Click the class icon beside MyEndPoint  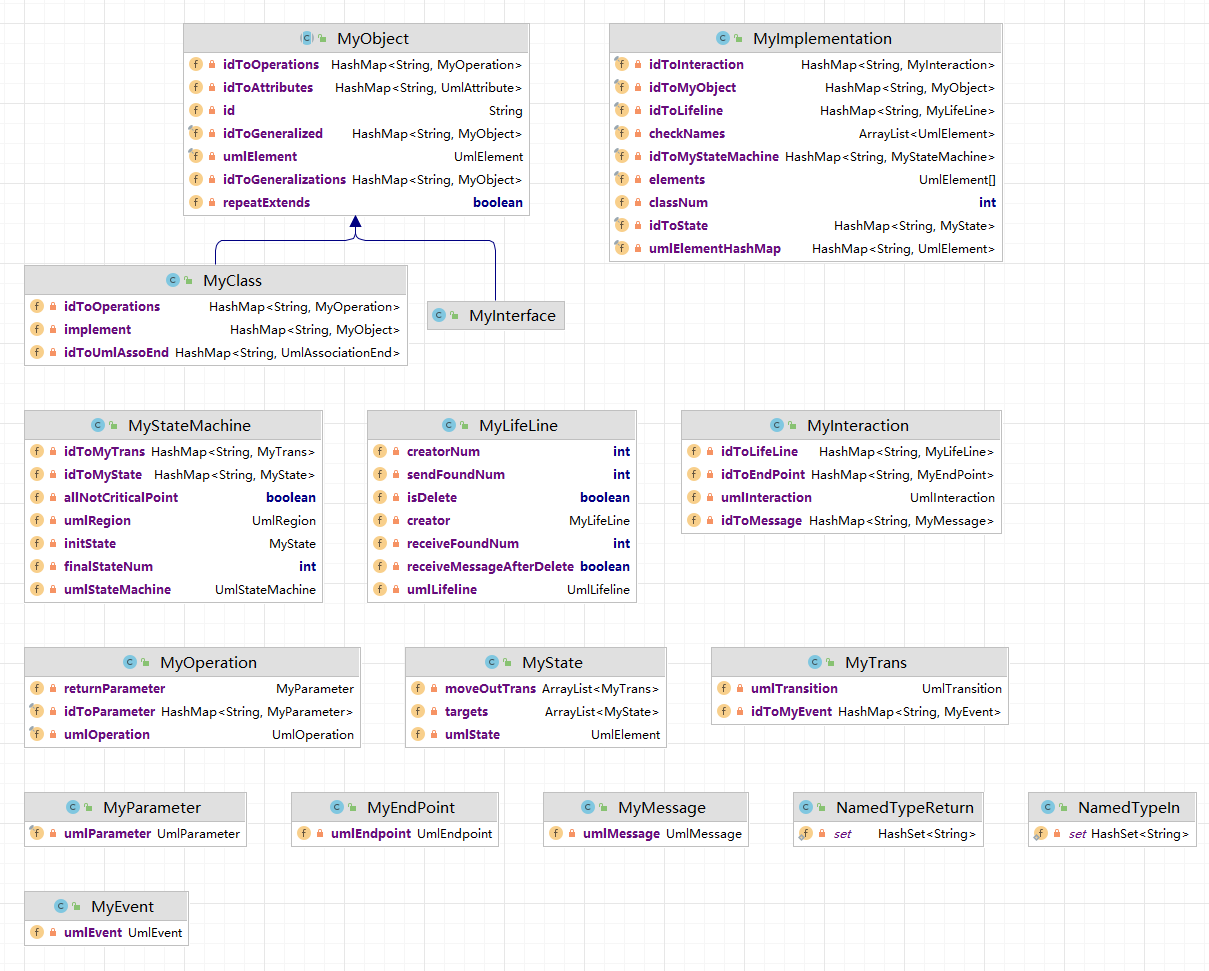[x=337, y=808]
